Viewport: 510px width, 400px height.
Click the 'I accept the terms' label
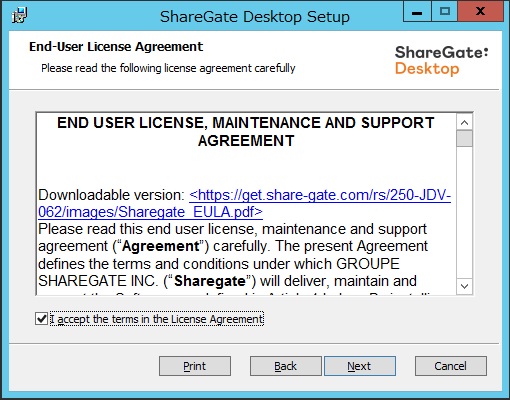click(x=157, y=319)
